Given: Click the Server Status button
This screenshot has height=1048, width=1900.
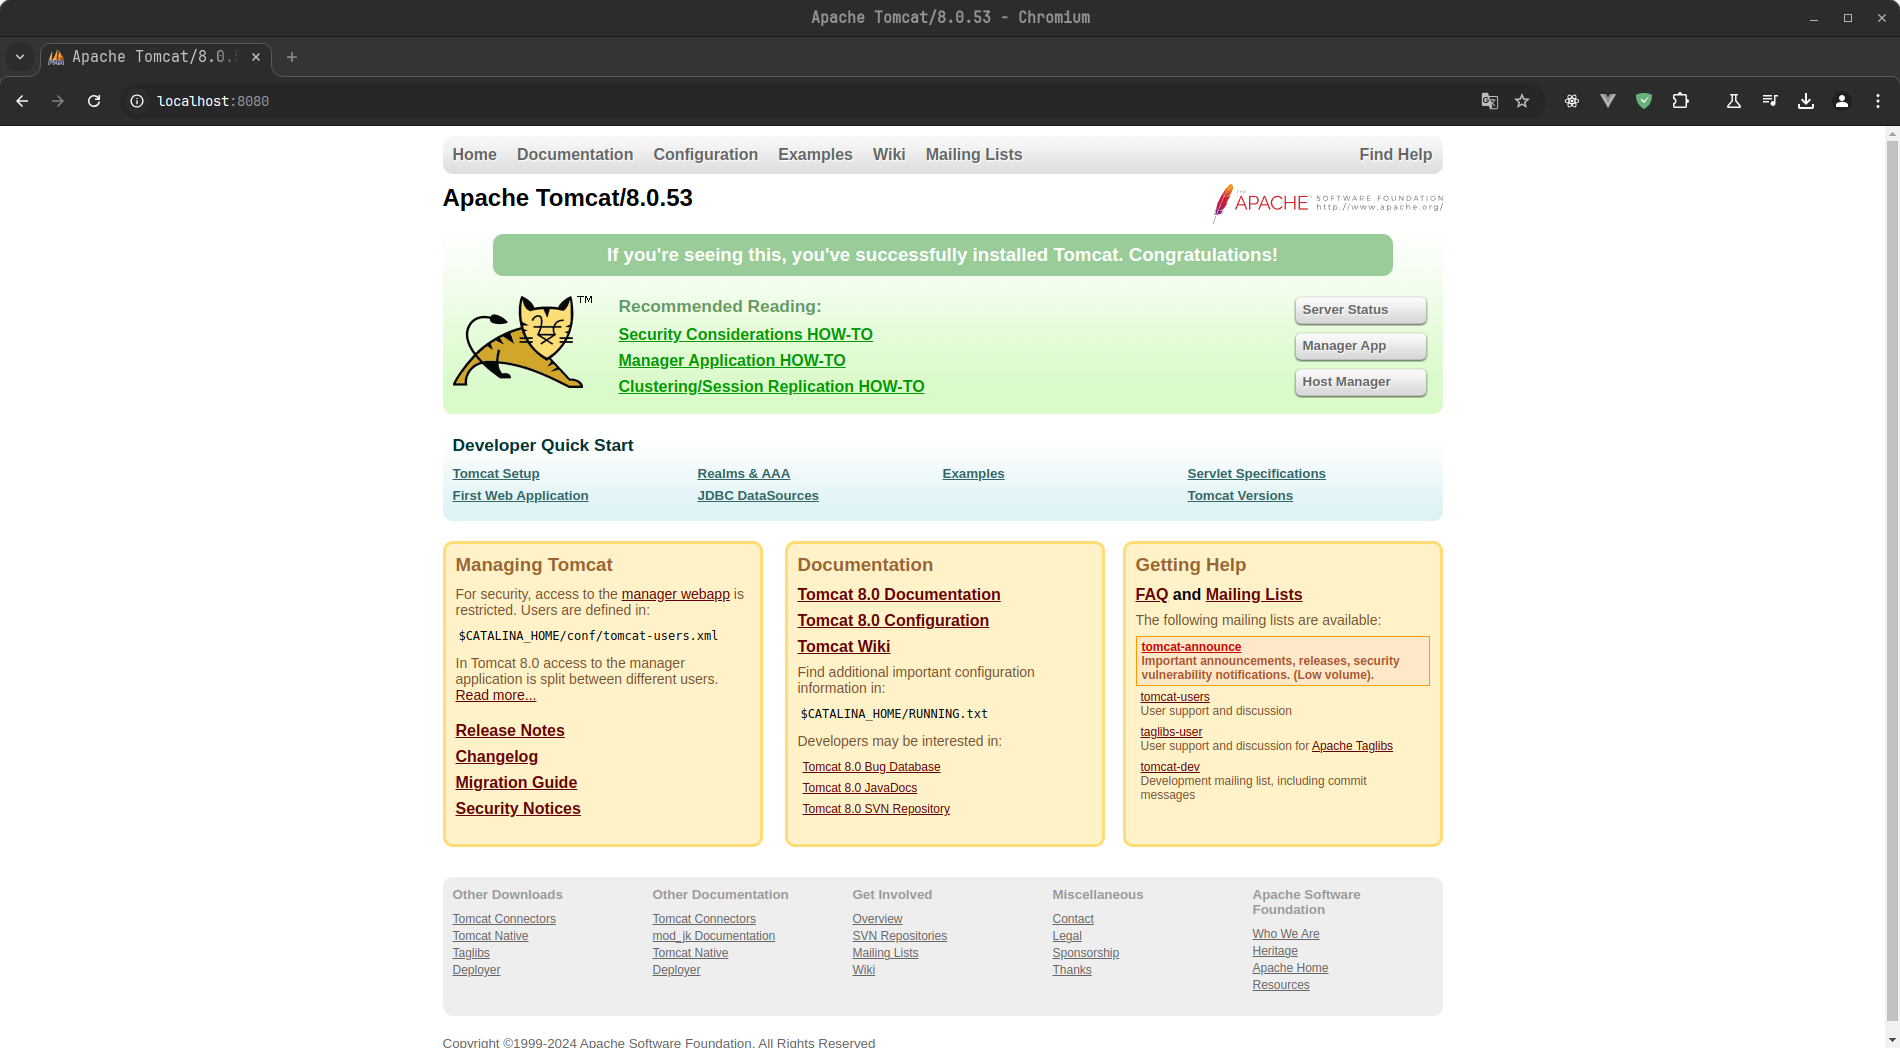Looking at the screenshot, I should (x=1360, y=310).
